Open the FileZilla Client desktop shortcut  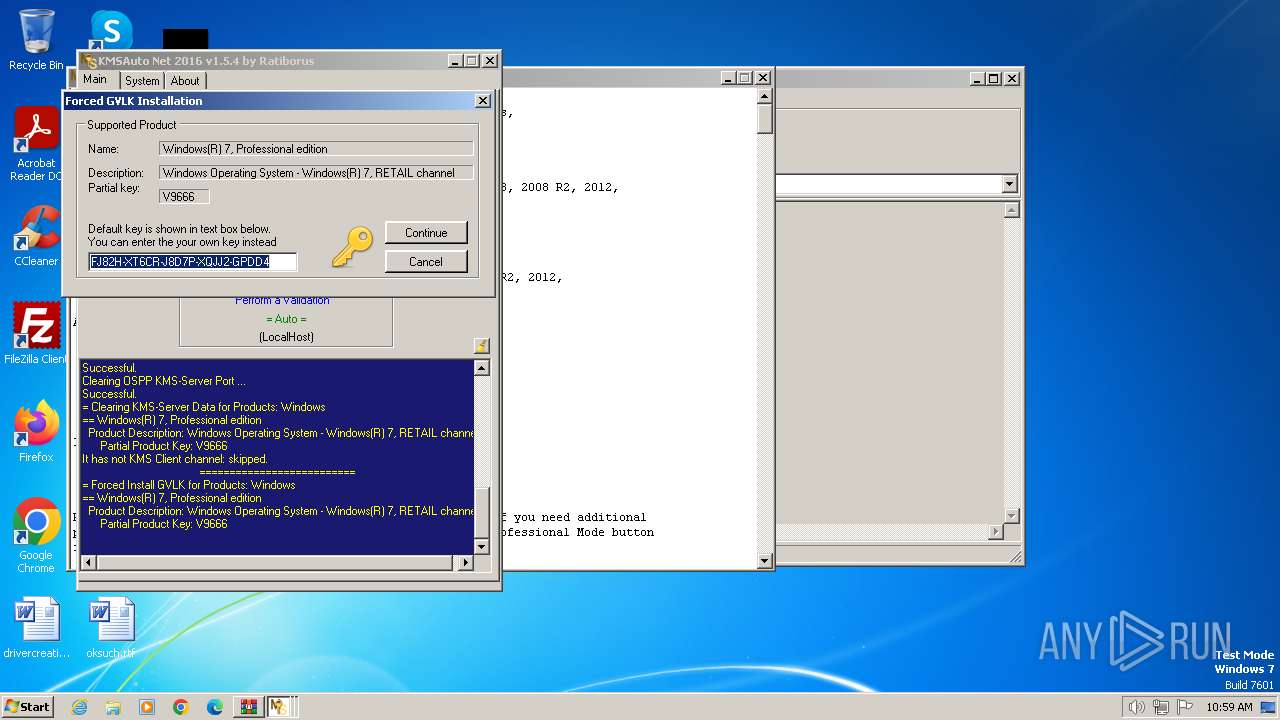(36, 333)
